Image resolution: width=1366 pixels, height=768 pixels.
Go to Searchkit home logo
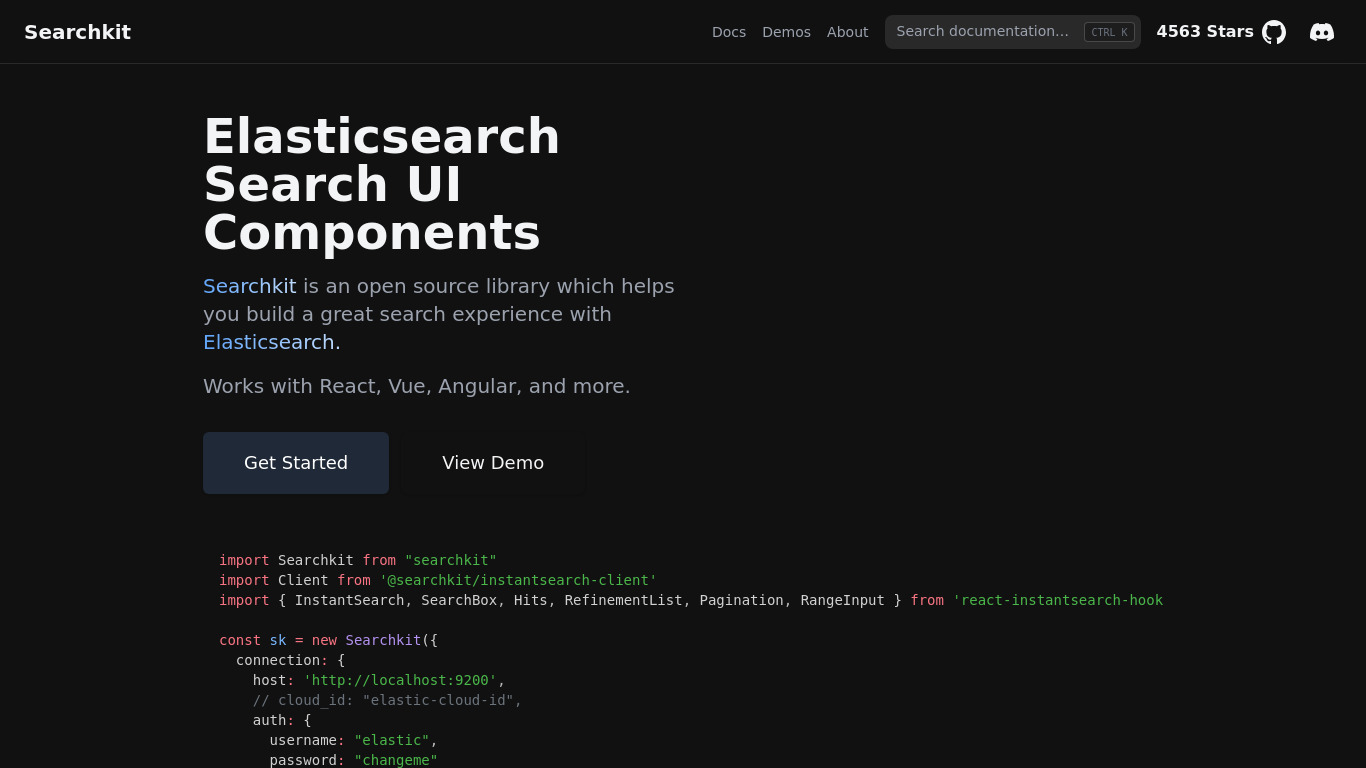point(77,32)
